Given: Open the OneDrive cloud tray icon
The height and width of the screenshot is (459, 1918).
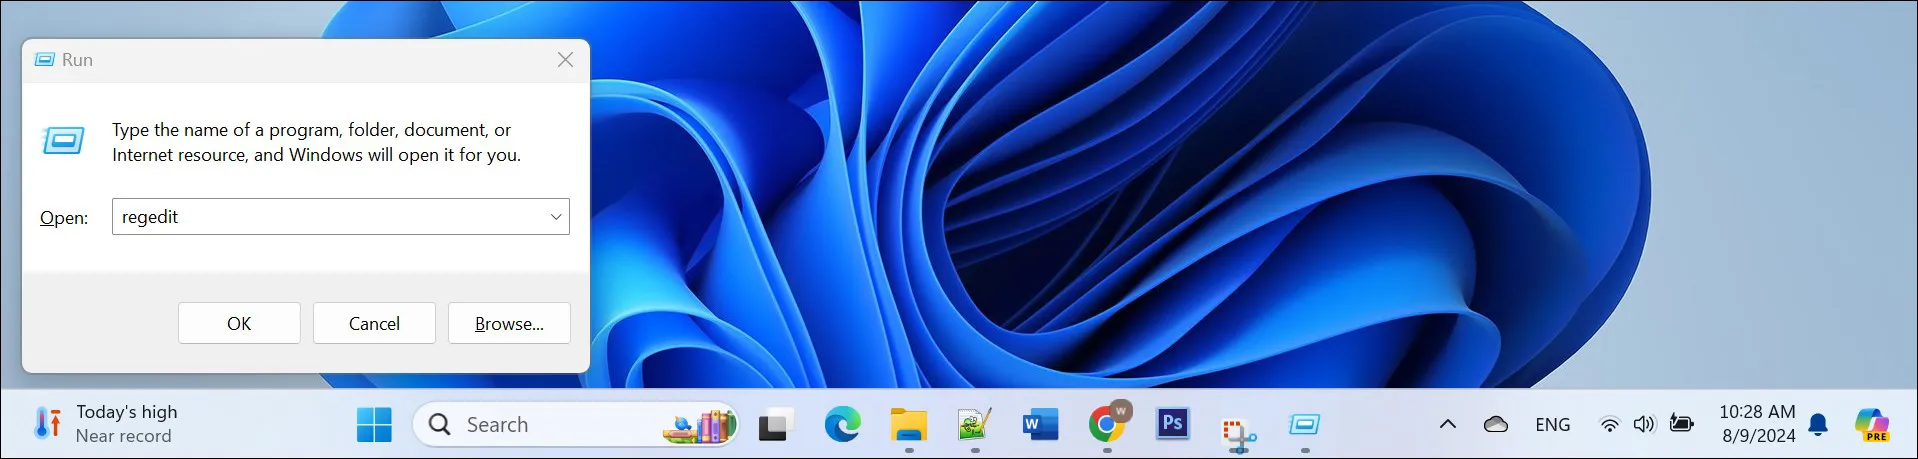Looking at the screenshot, I should click(1496, 424).
